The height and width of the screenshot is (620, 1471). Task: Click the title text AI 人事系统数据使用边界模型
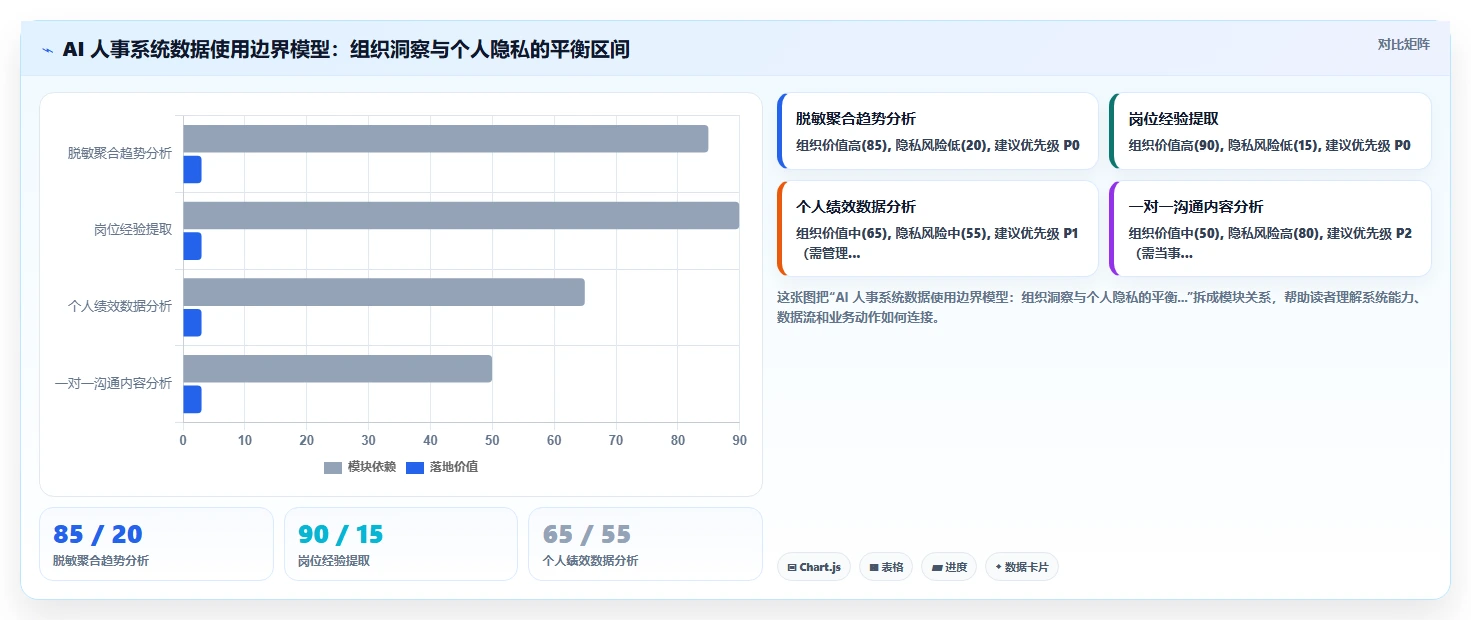(x=197, y=49)
